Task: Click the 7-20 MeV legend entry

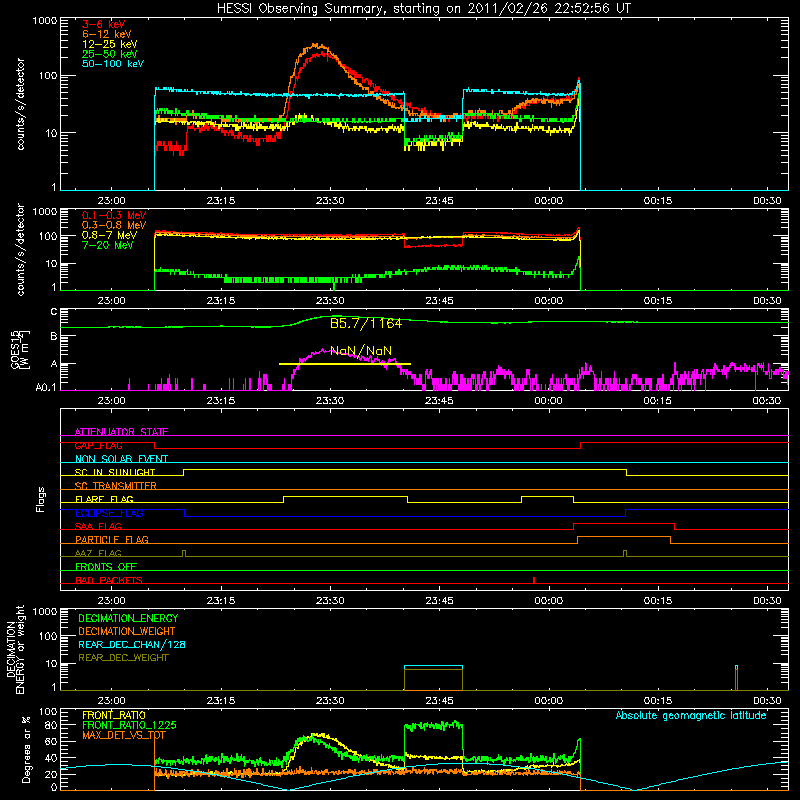Action: pyautogui.click(x=108, y=245)
